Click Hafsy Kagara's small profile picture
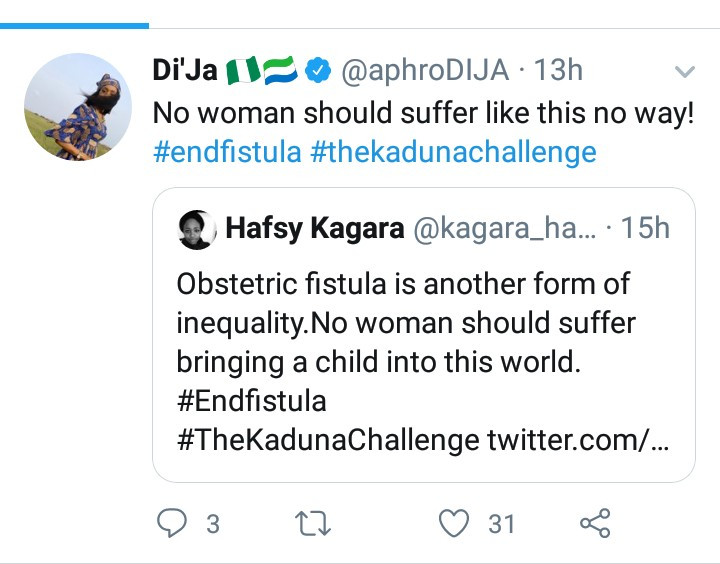This screenshot has height=564, width=720. pos(196,228)
